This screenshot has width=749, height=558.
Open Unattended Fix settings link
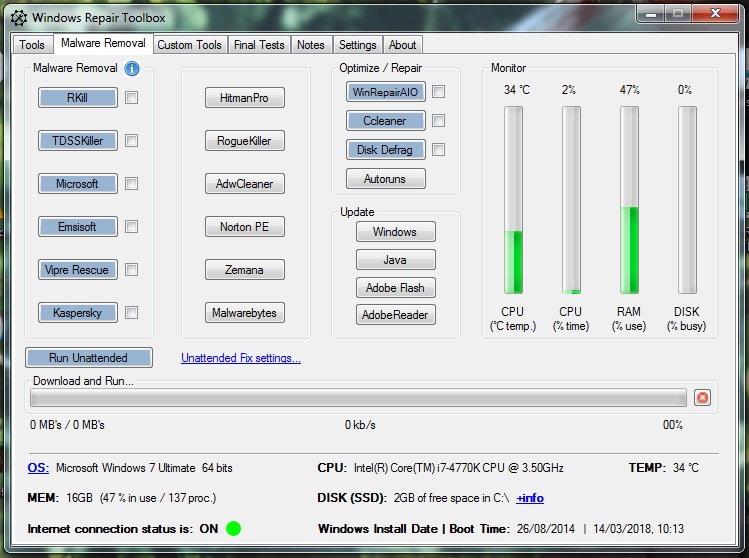coord(240,358)
